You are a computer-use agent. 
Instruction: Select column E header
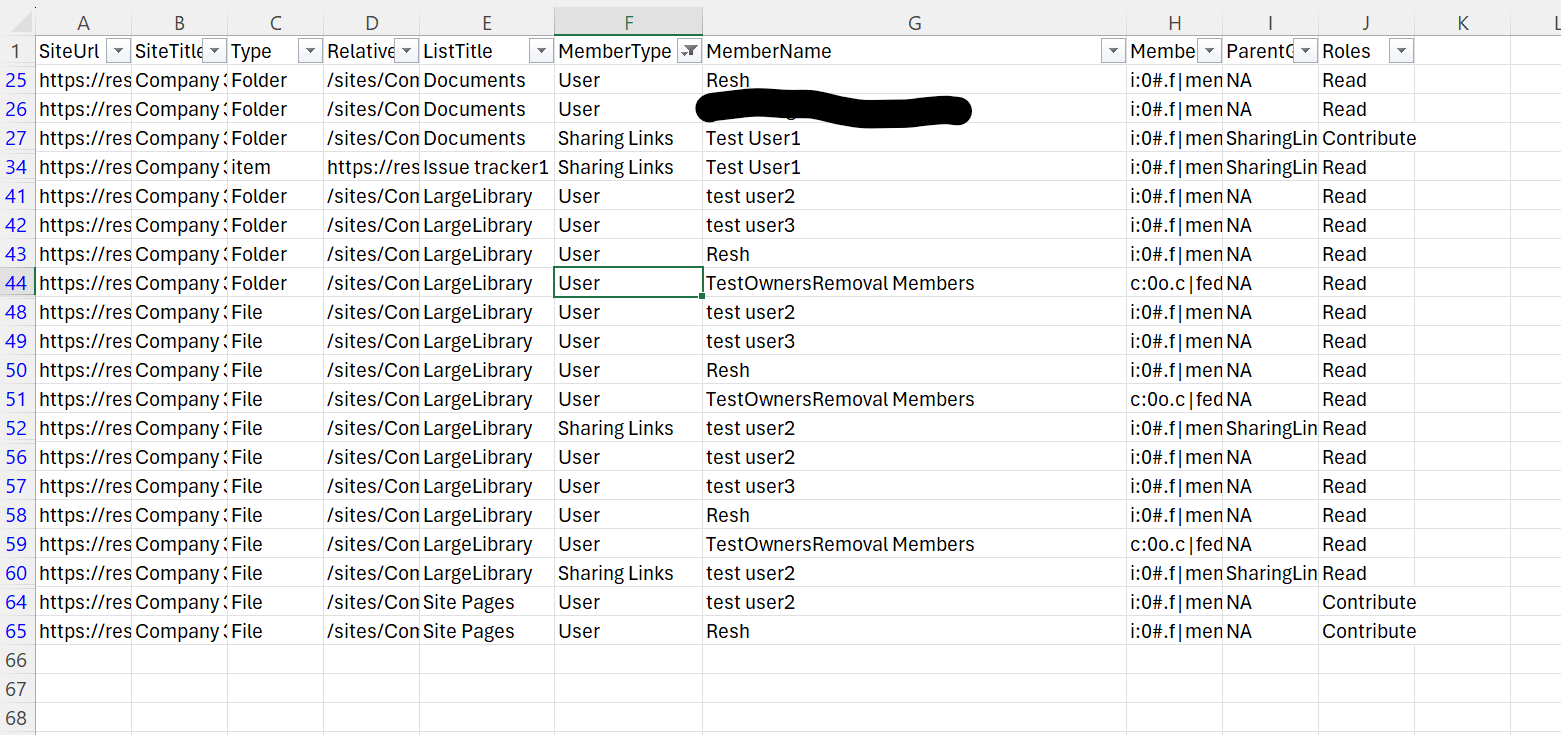coord(487,22)
